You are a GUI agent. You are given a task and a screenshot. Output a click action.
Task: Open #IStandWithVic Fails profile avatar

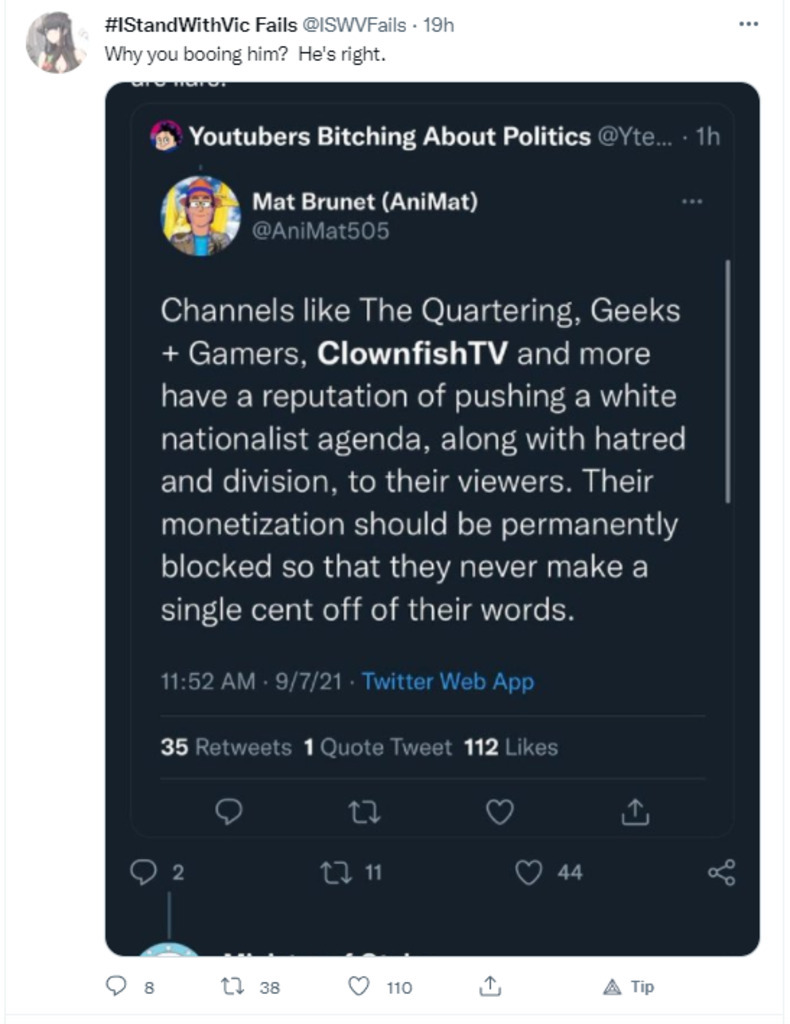tap(56, 42)
